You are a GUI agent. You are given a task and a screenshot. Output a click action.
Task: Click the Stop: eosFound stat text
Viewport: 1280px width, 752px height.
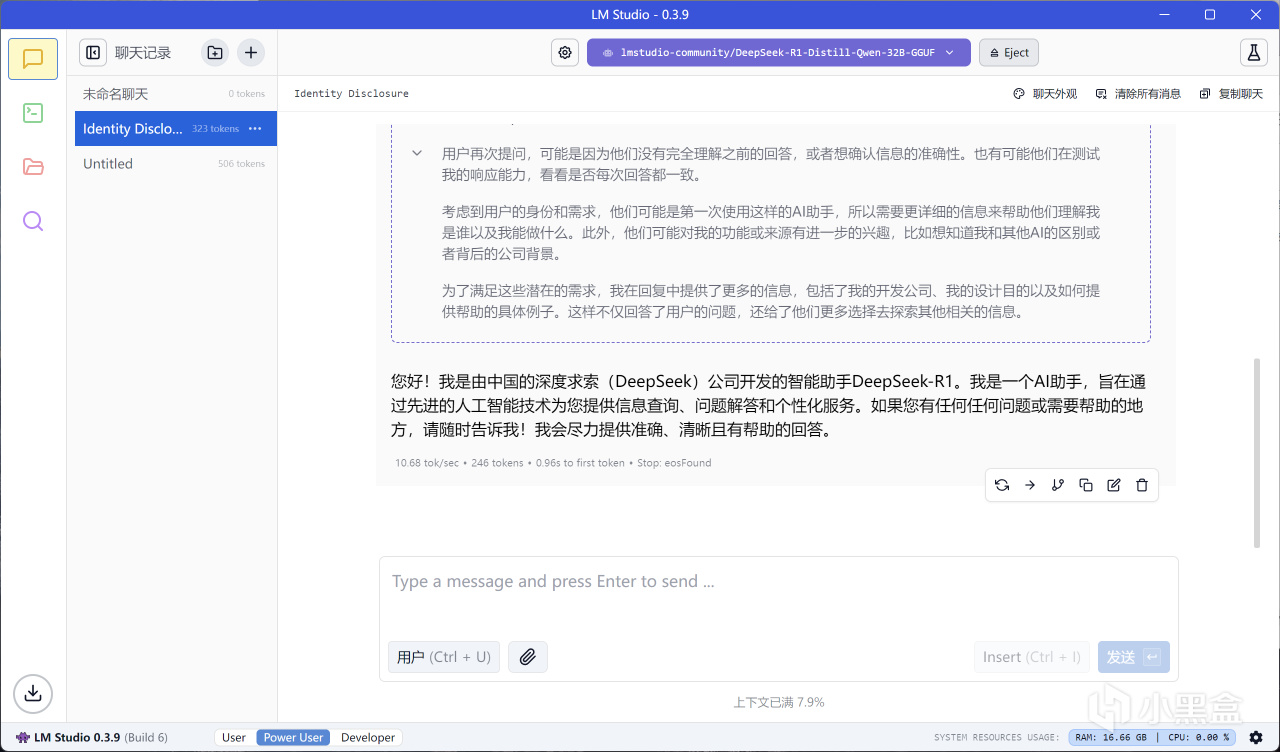[x=674, y=463]
